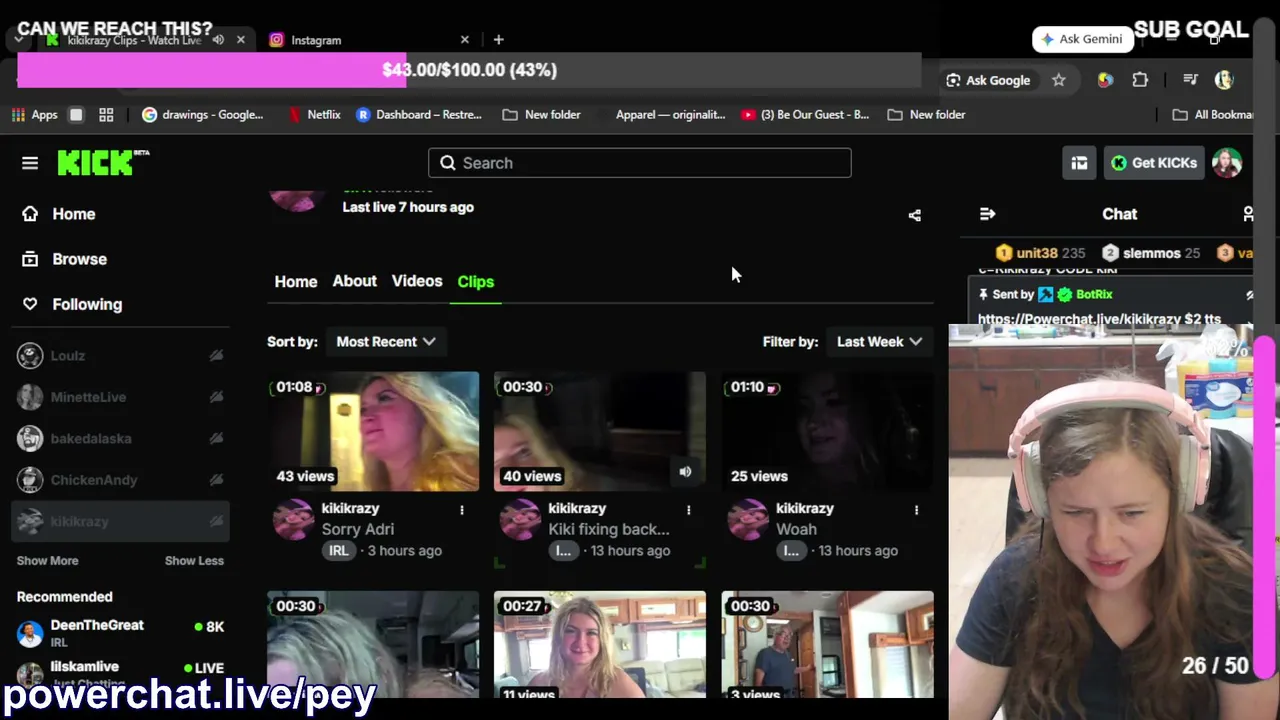Collapse the chat panel with arrow icon
1280x720 pixels.
click(987, 214)
